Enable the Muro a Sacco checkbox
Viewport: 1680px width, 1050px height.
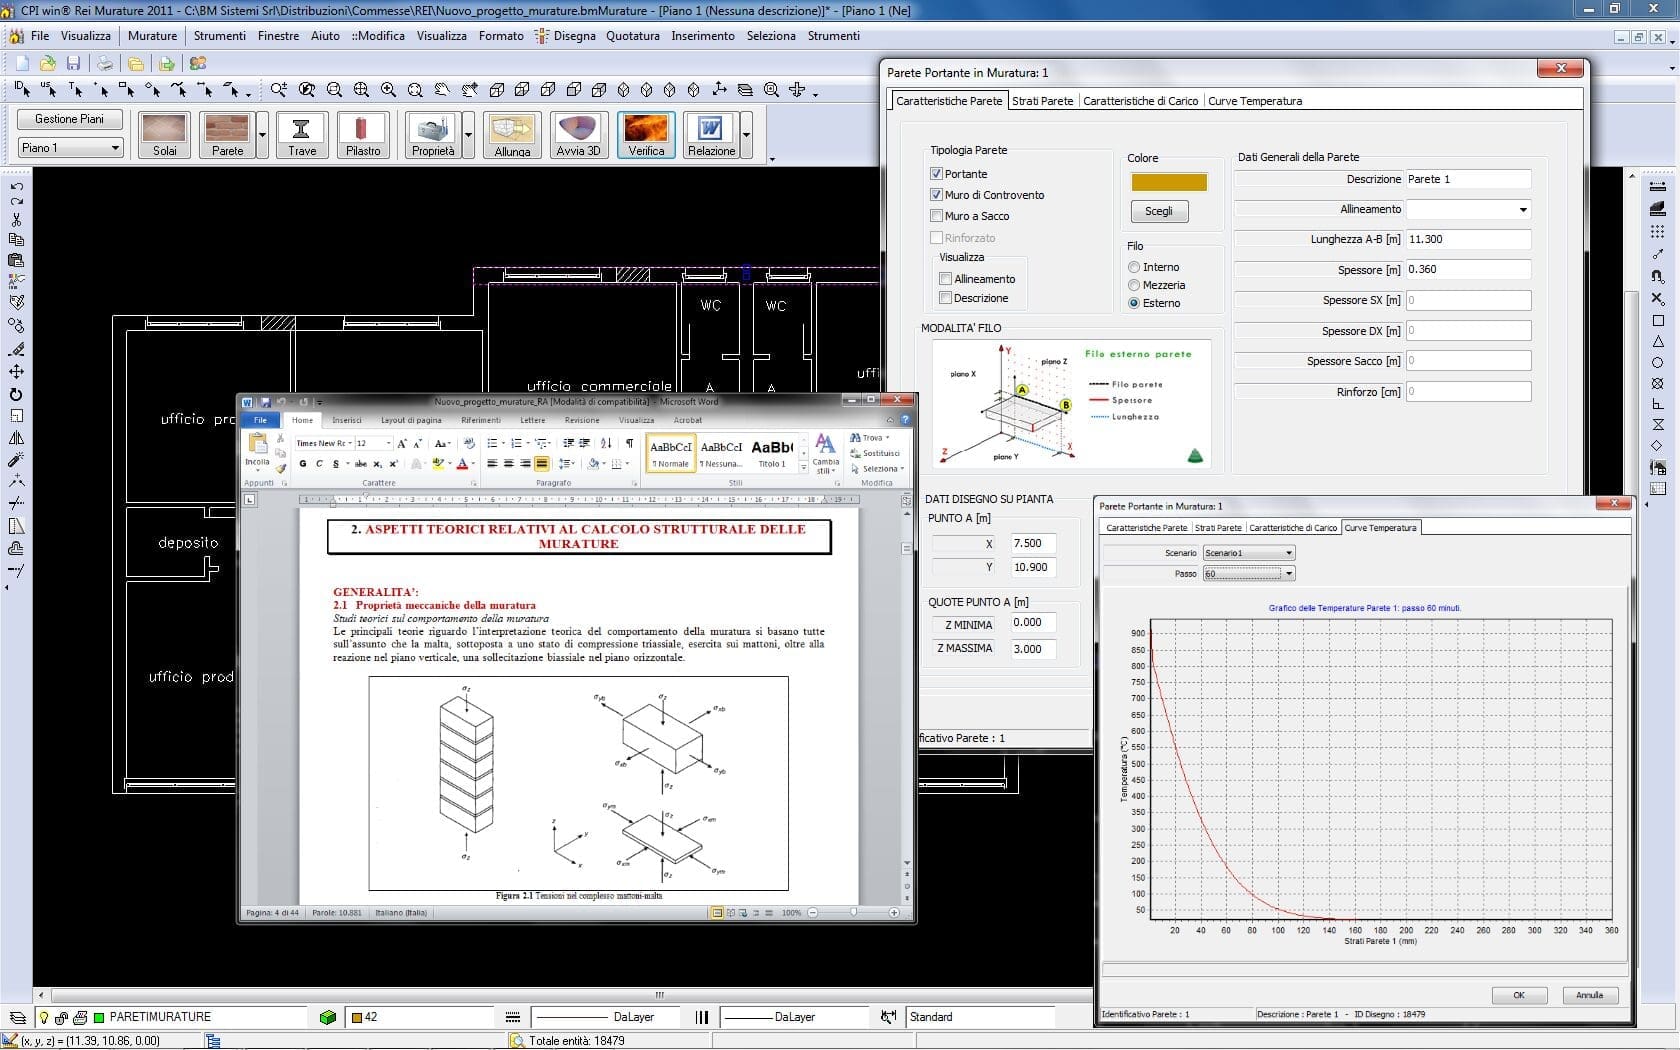tap(937, 216)
